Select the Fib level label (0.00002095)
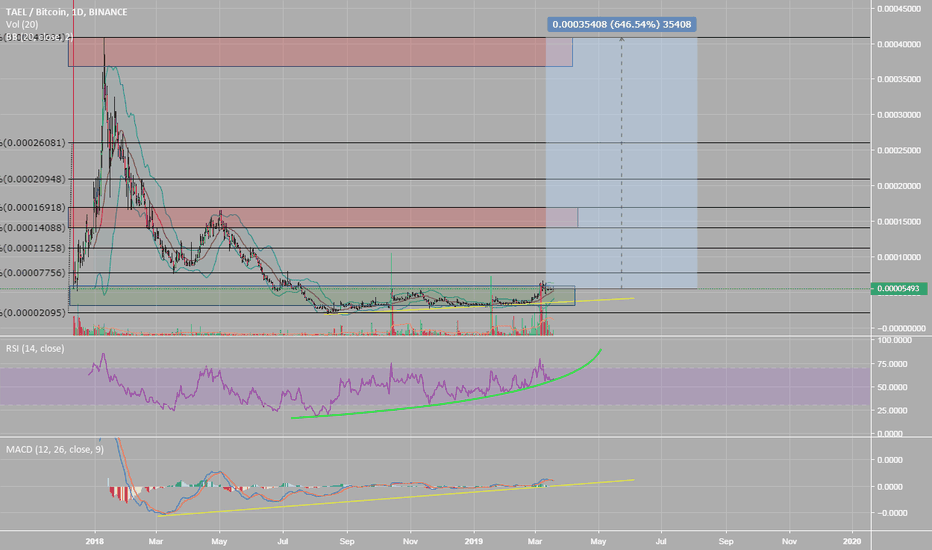 click(x=34, y=312)
